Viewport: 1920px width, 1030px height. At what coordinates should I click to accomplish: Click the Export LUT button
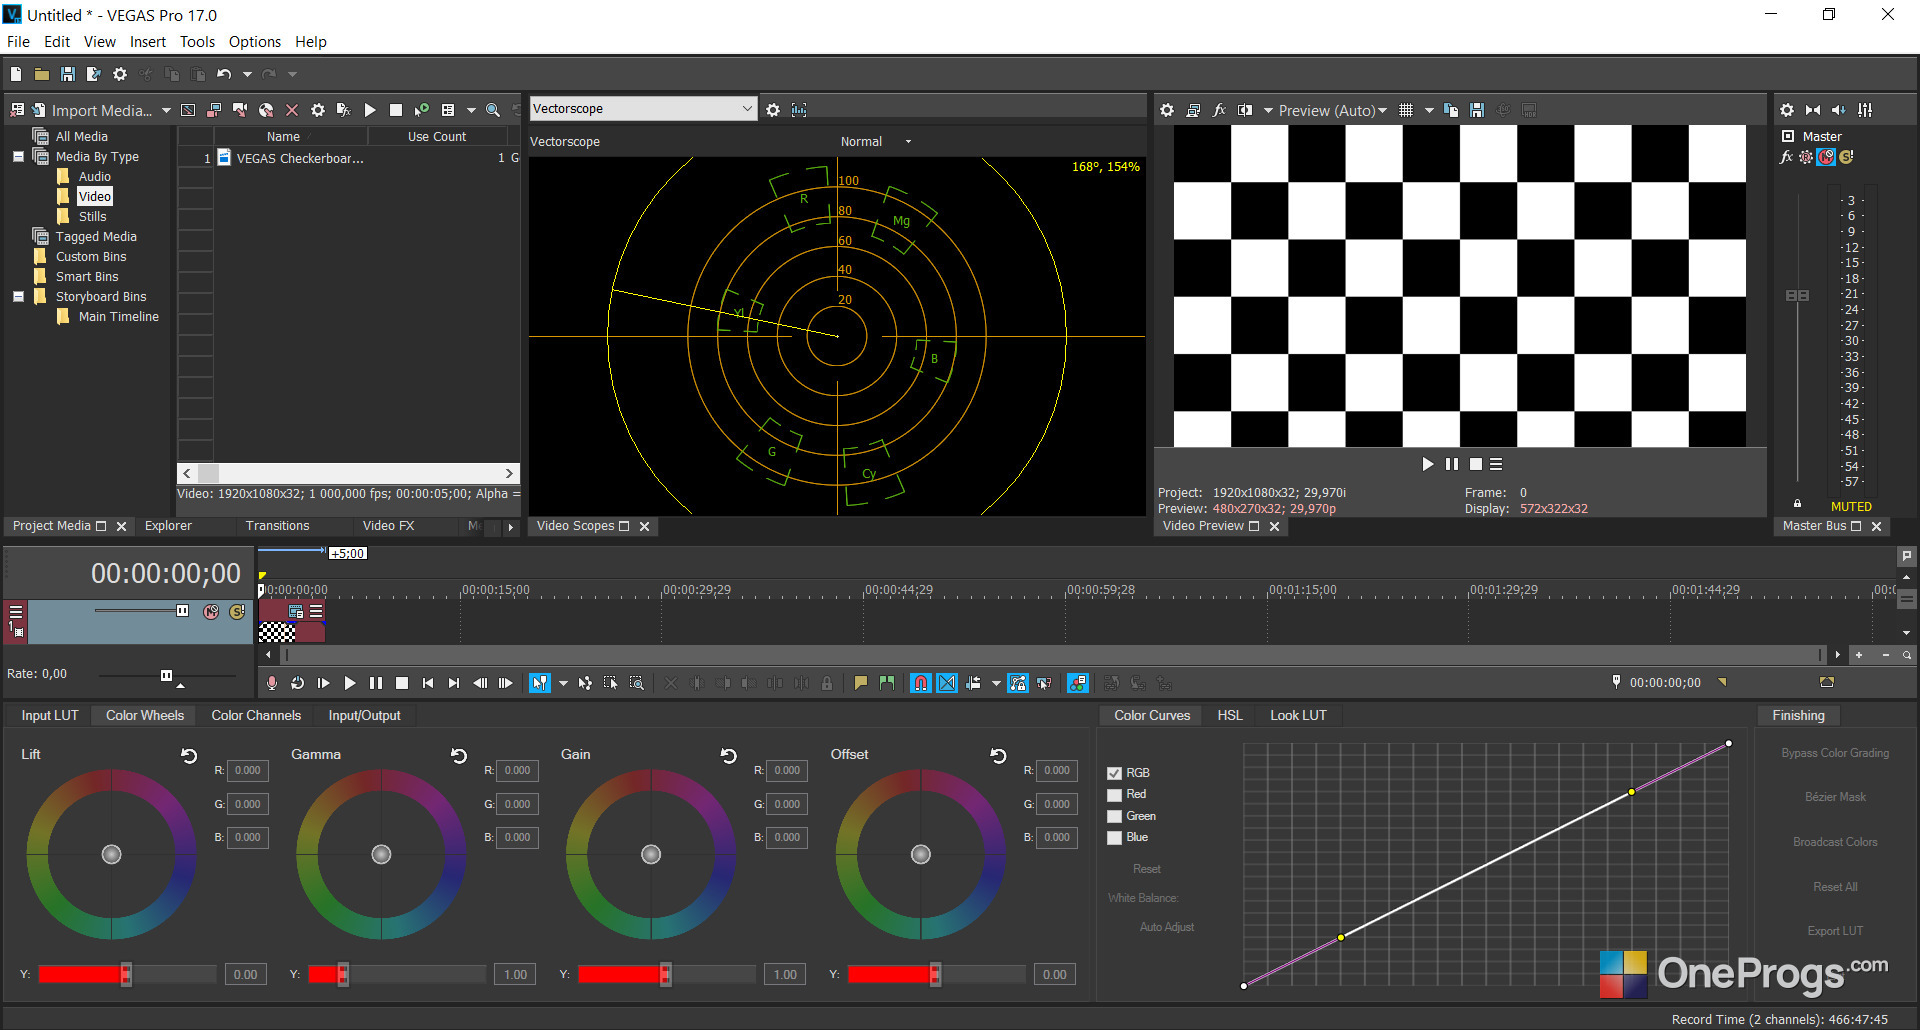[x=1835, y=931]
